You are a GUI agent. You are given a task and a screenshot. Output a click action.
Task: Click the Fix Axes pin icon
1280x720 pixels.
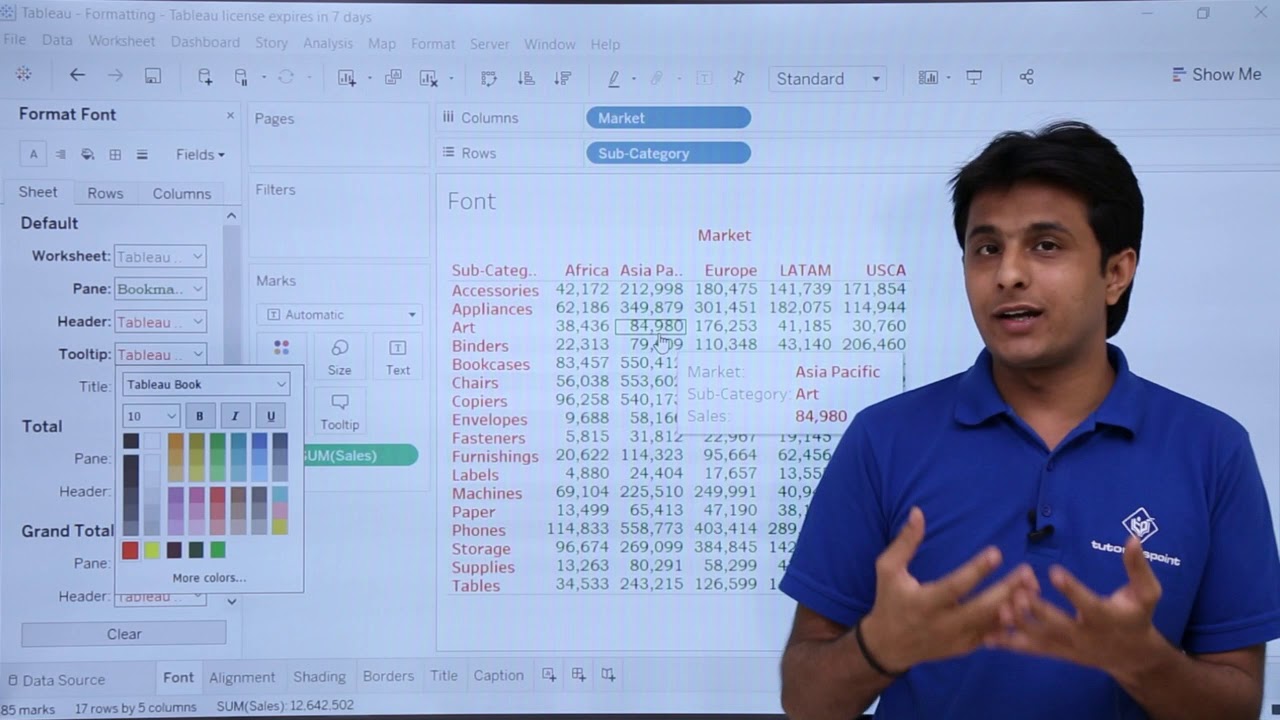point(739,77)
